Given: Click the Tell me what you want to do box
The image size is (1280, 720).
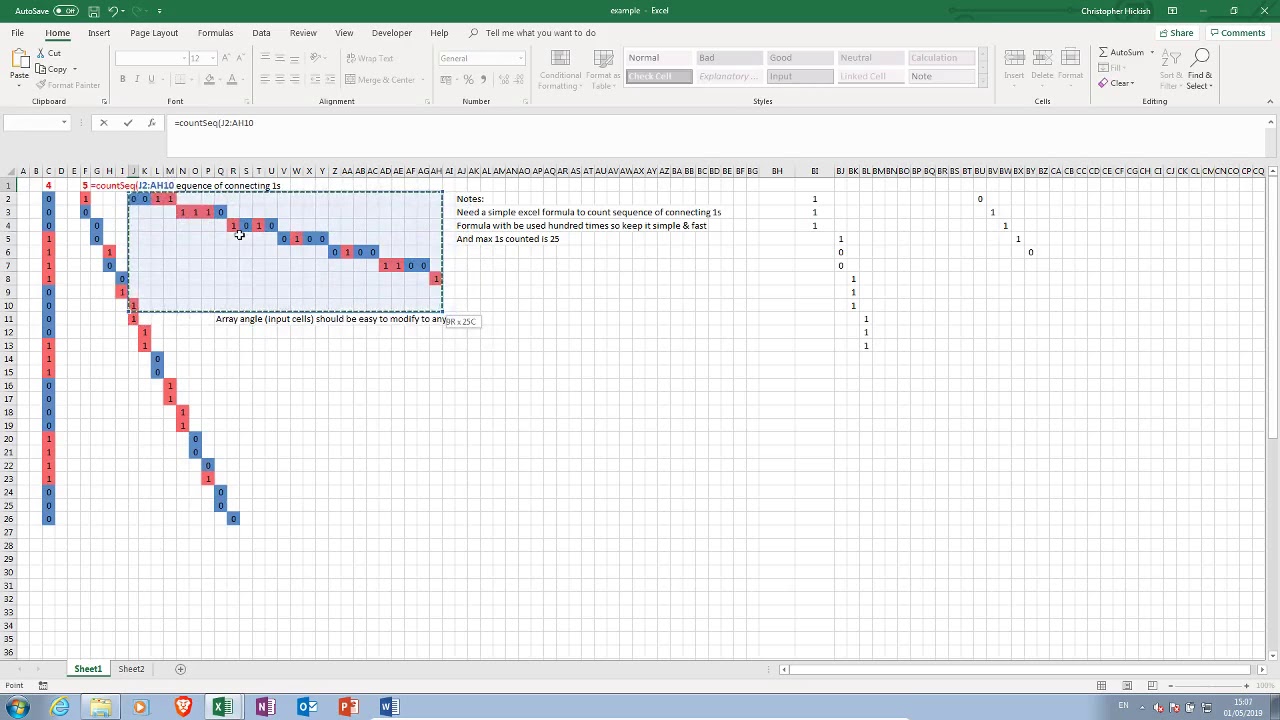Looking at the screenshot, I should [x=540, y=33].
